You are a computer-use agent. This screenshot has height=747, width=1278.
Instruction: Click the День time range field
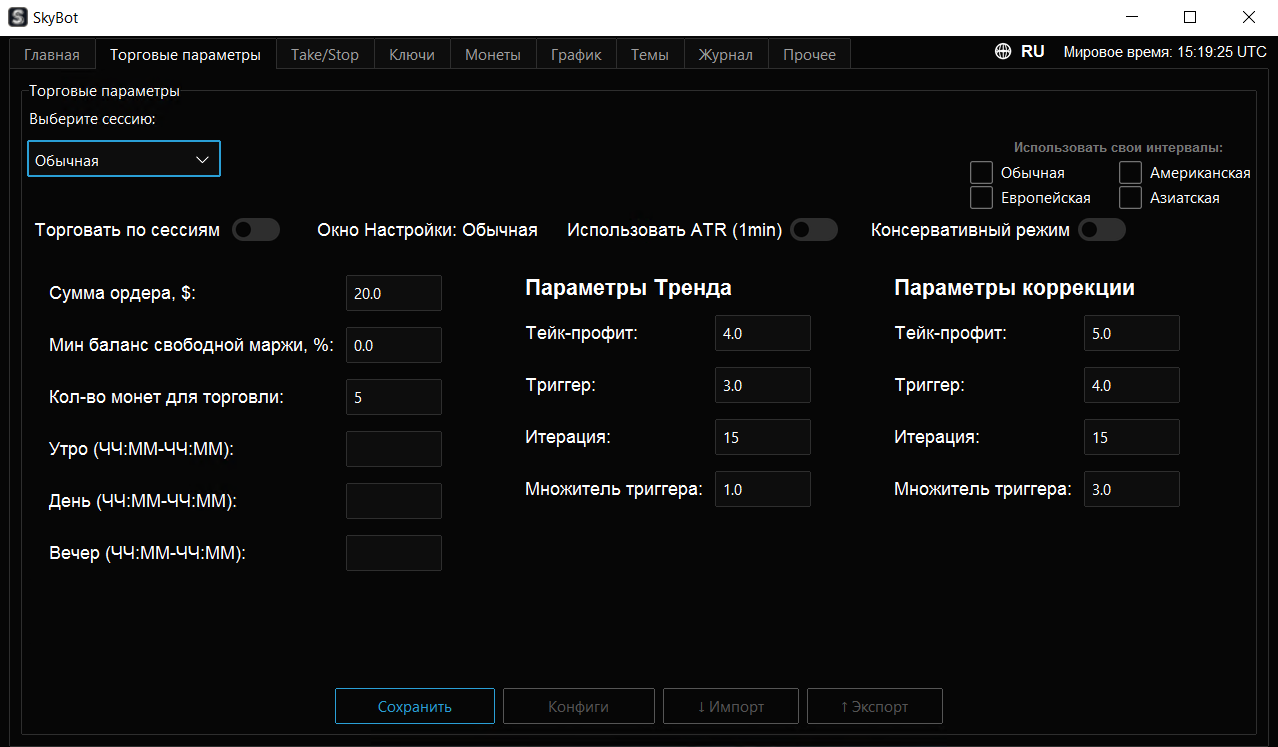pos(394,501)
